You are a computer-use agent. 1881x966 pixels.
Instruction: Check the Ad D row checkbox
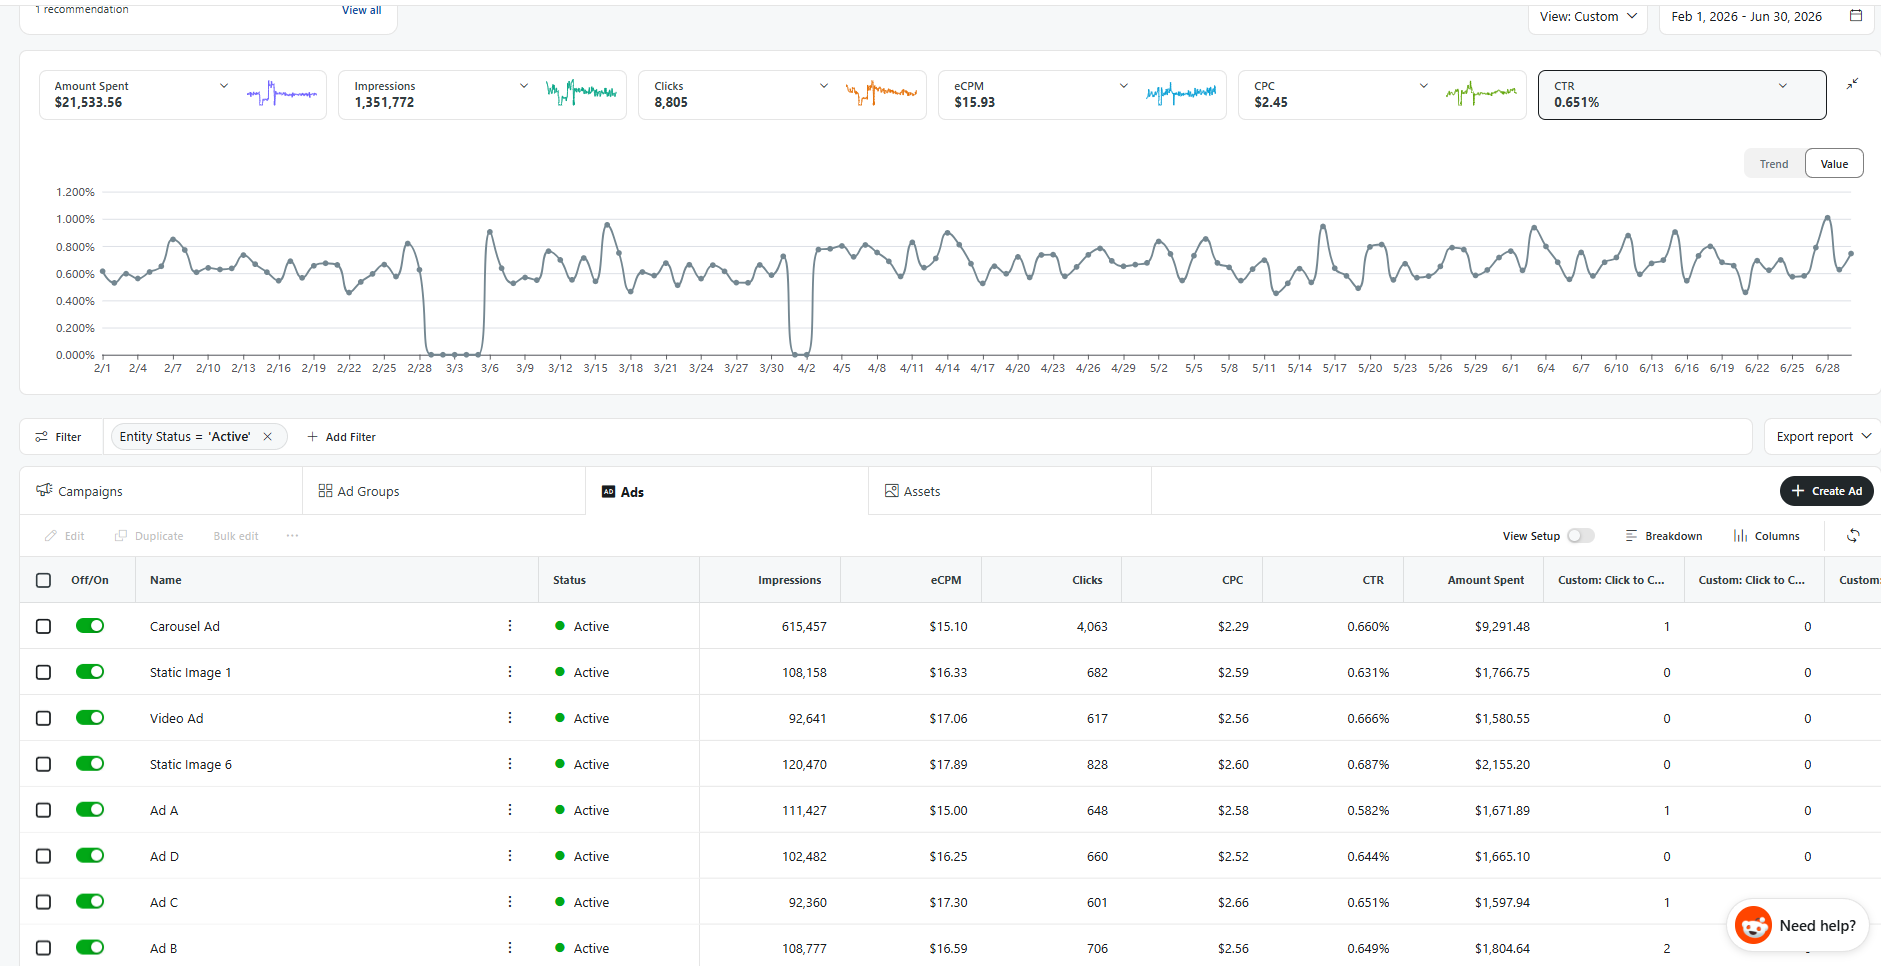[x=43, y=856]
